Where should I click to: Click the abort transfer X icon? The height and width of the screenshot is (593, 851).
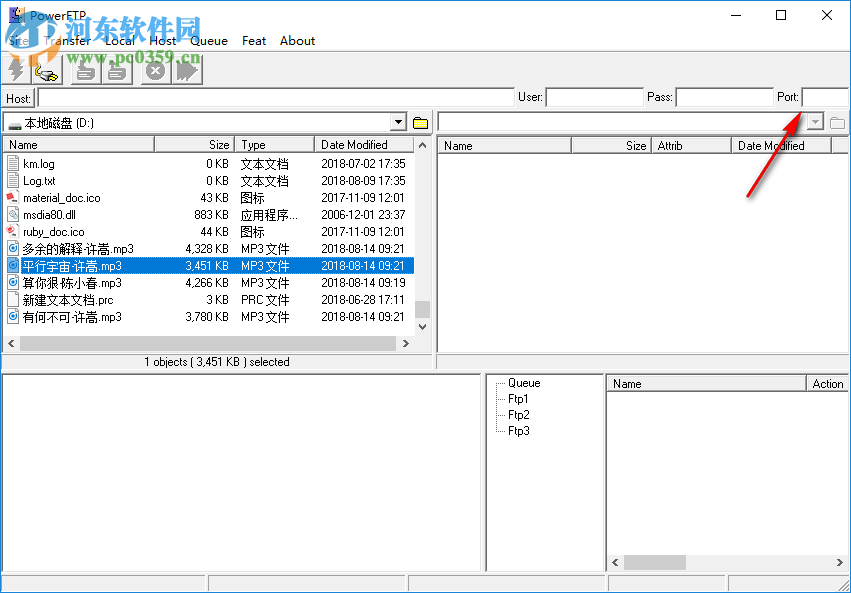[x=155, y=71]
